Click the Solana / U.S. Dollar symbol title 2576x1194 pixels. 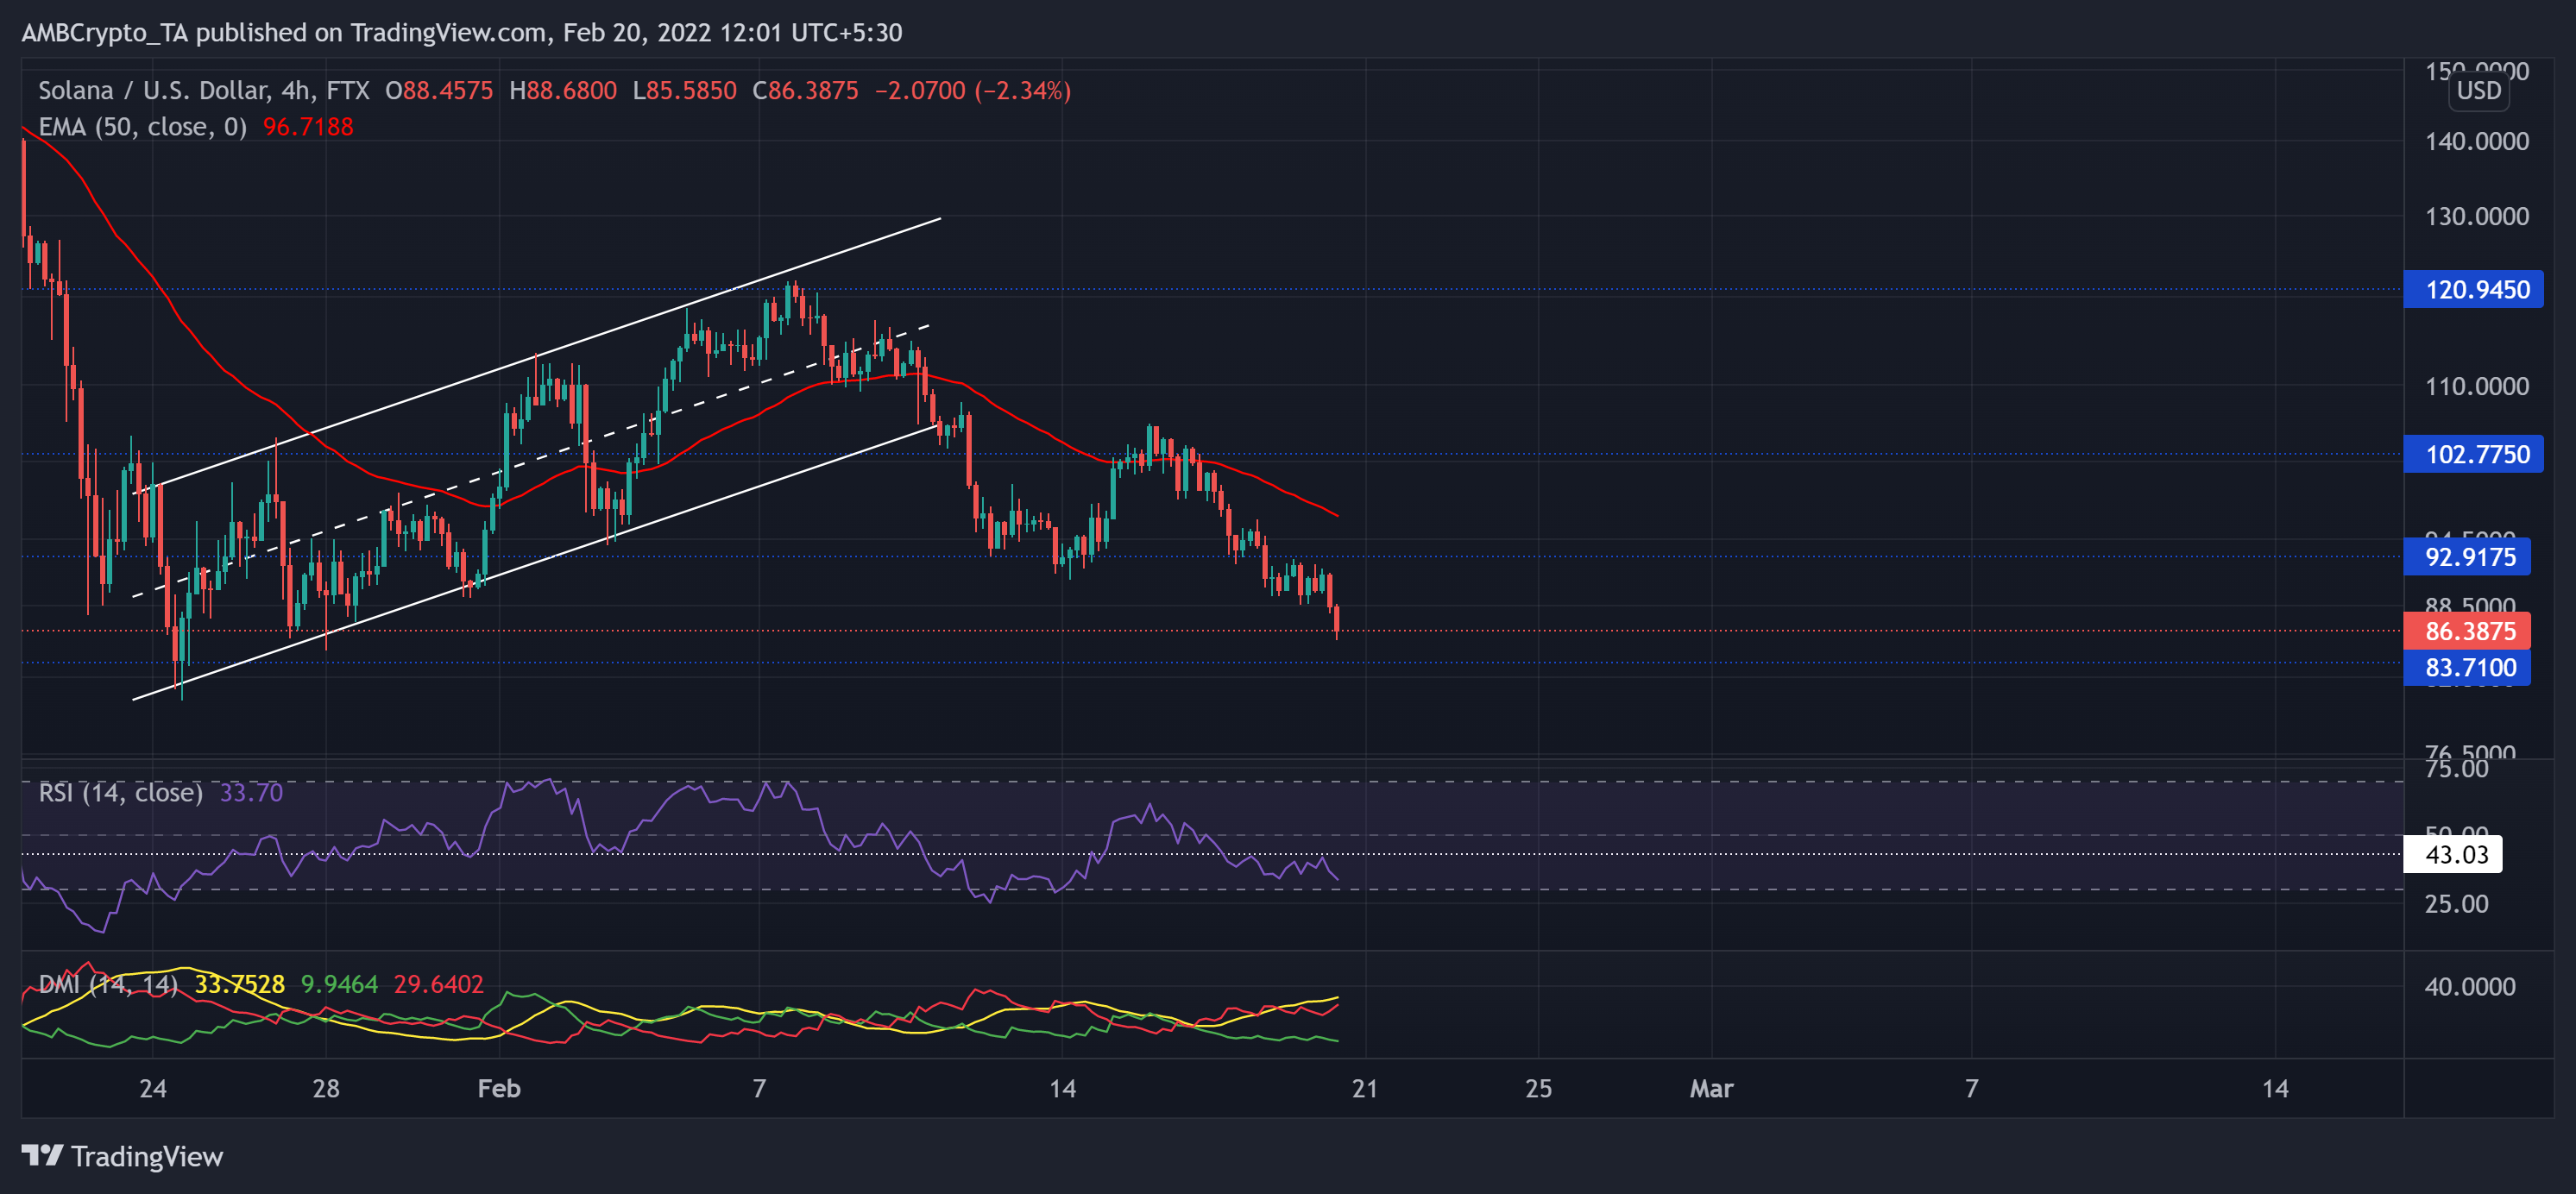click(x=203, y=91)
